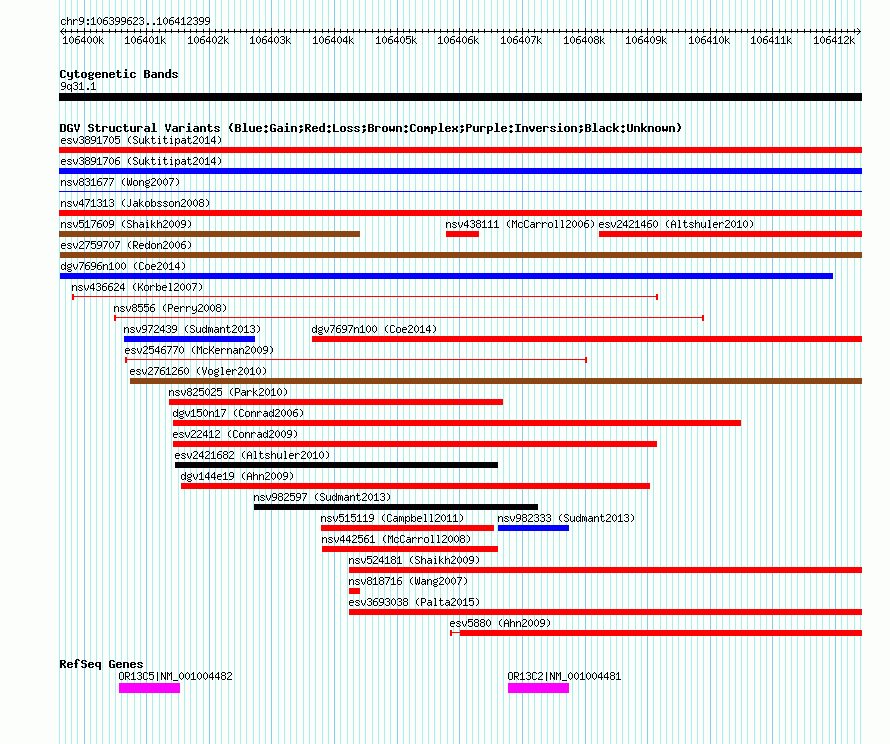The height and width of the screenshot is (744, 890).
Task: Select the small nsv438111 (McCarroll2006) feature
Action: coord(463,234)
